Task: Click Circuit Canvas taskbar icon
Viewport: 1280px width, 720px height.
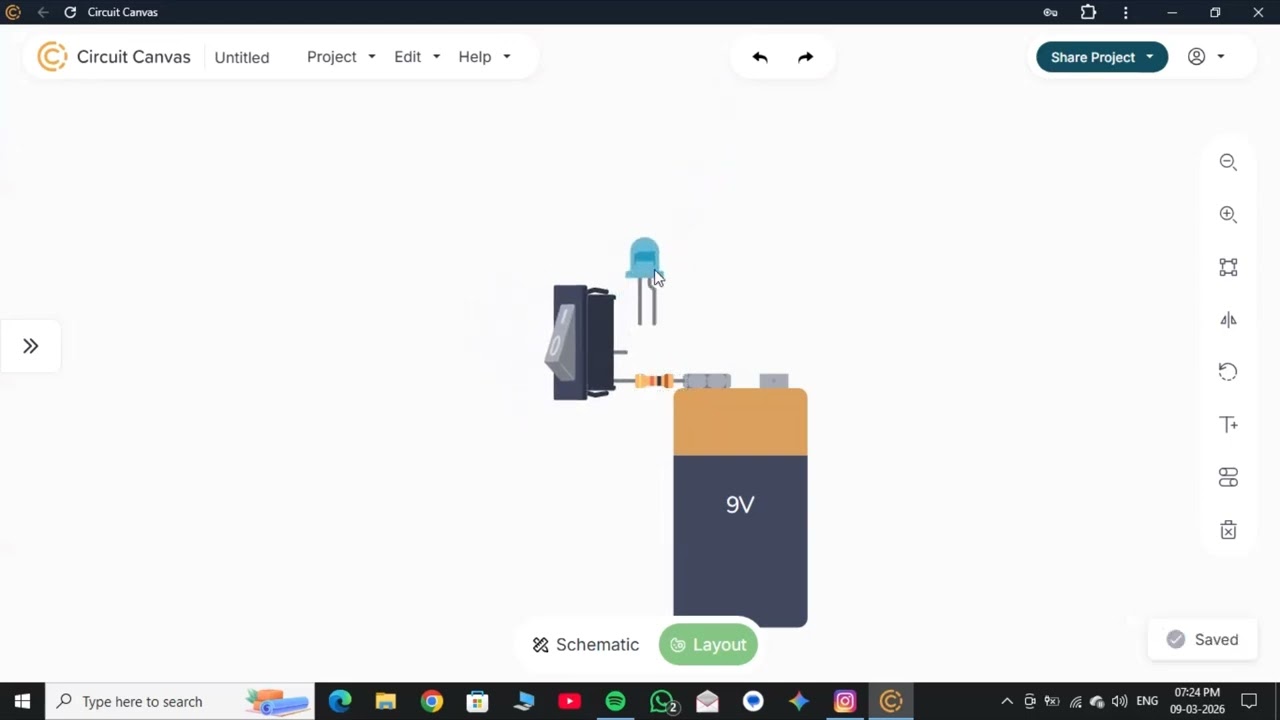Action: 891,701
